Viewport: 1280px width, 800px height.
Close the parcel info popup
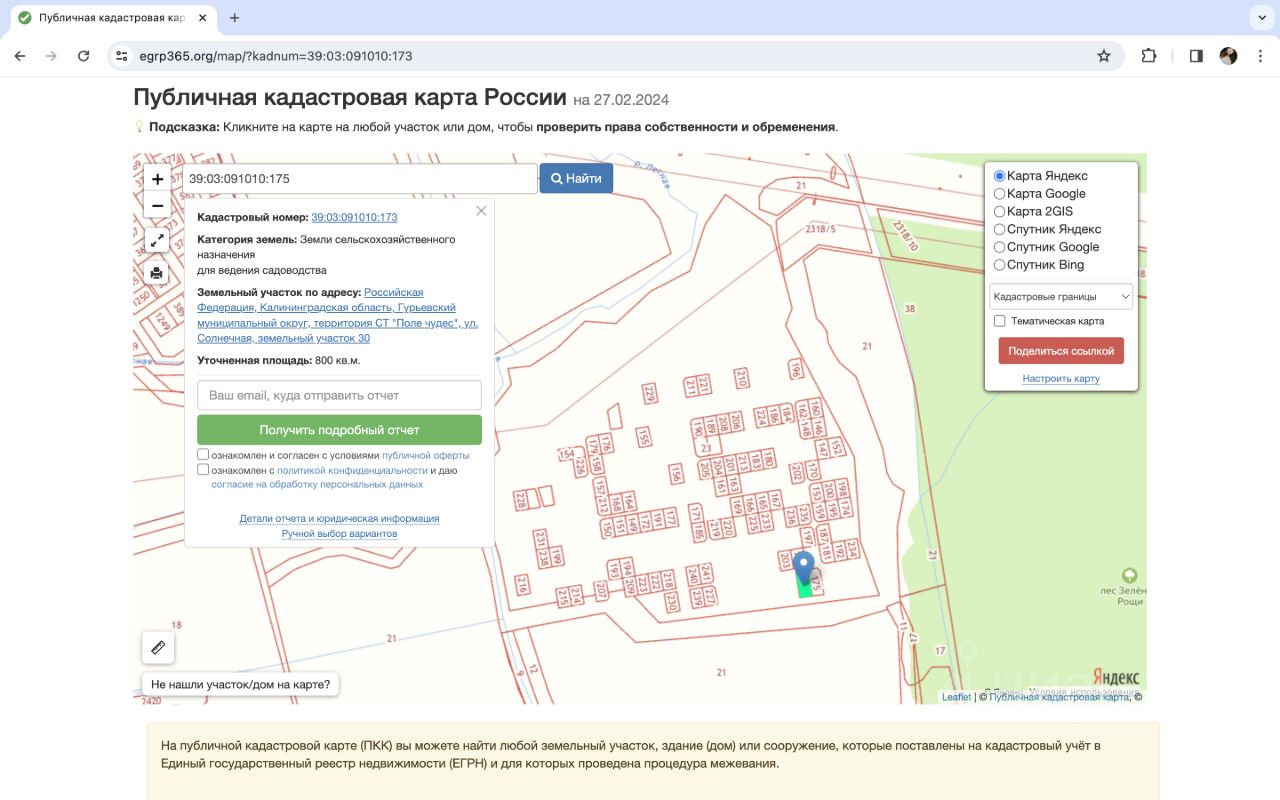click(x=481, y=211)
